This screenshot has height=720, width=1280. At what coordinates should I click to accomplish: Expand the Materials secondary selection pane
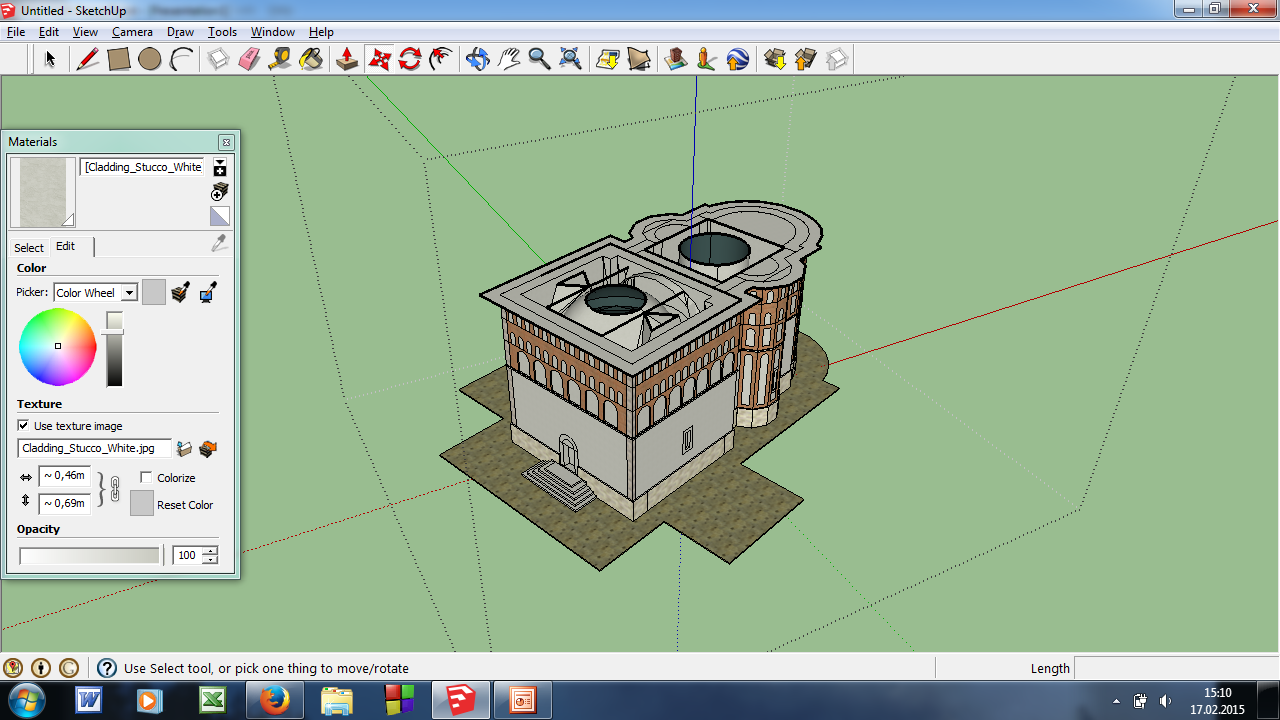(220, 167)
